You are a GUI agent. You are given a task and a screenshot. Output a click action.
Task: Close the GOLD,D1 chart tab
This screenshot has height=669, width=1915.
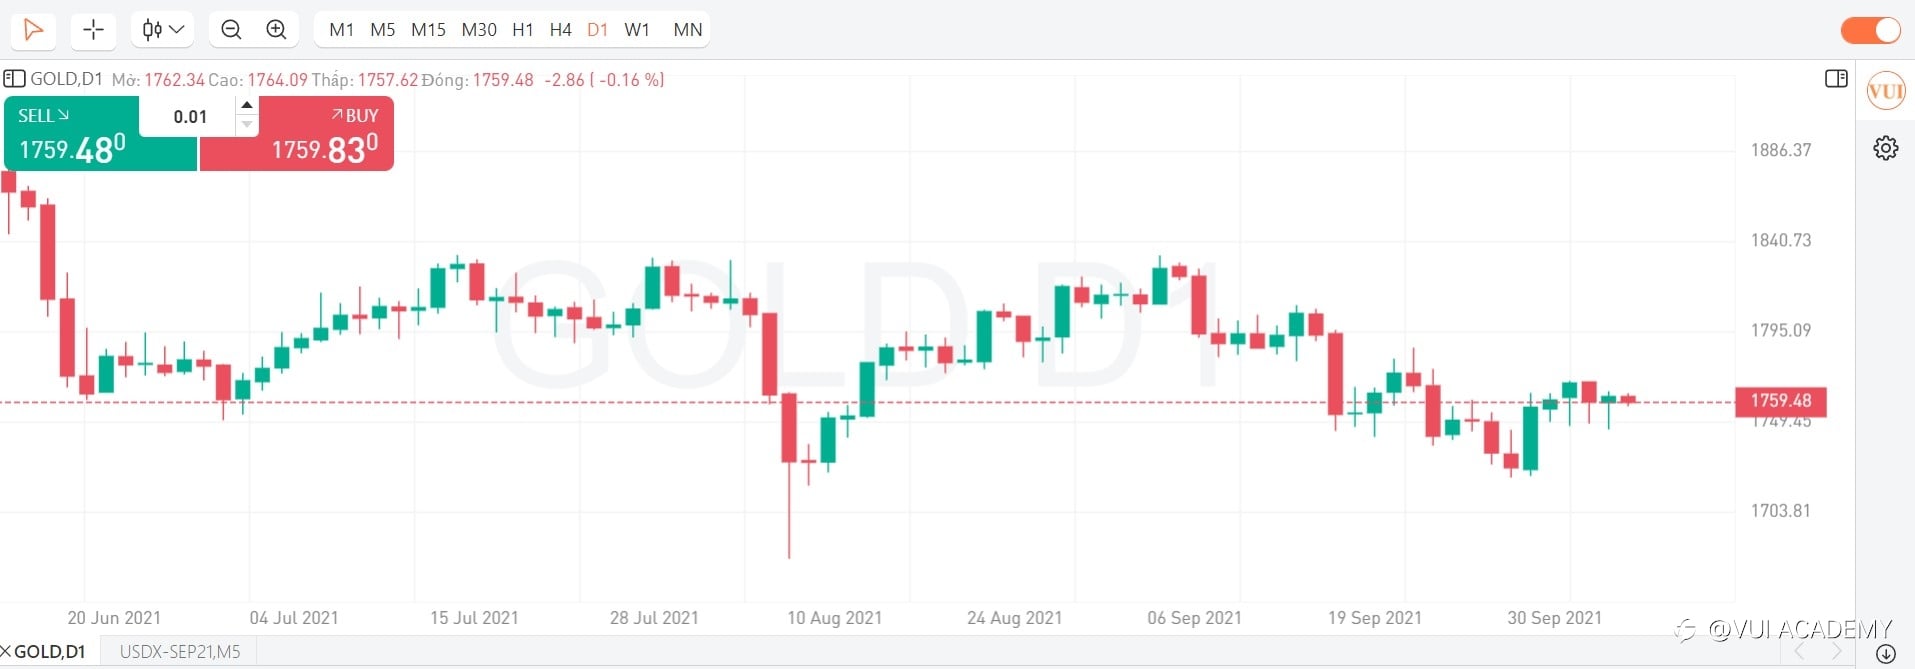click(6, 652)
